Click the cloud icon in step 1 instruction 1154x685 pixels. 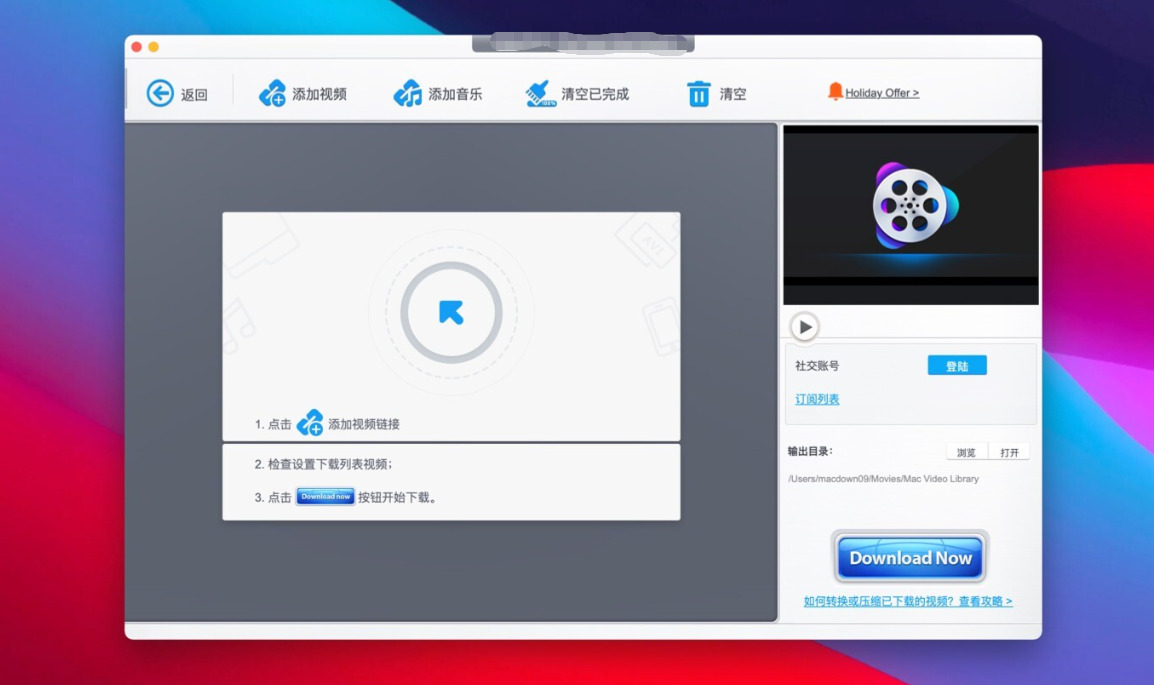click(310, 423)
